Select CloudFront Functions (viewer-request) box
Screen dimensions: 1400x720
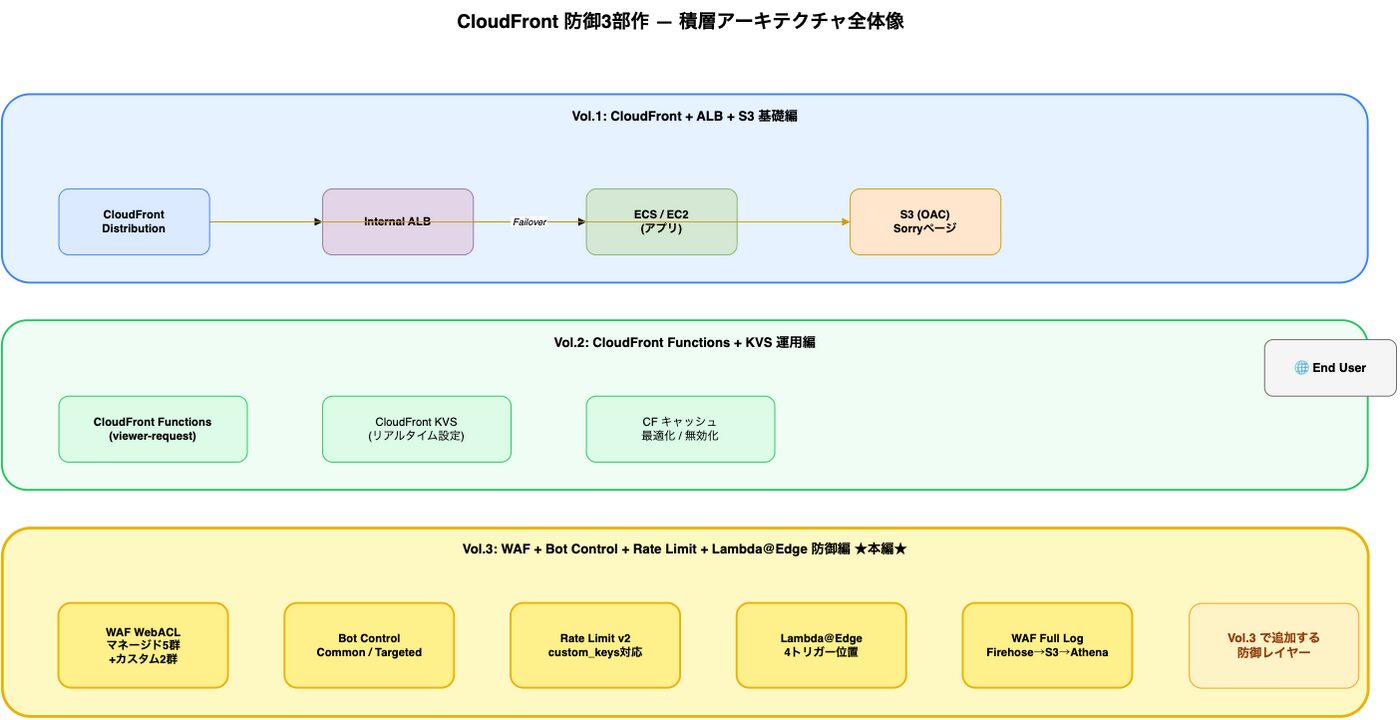(153, 429)
